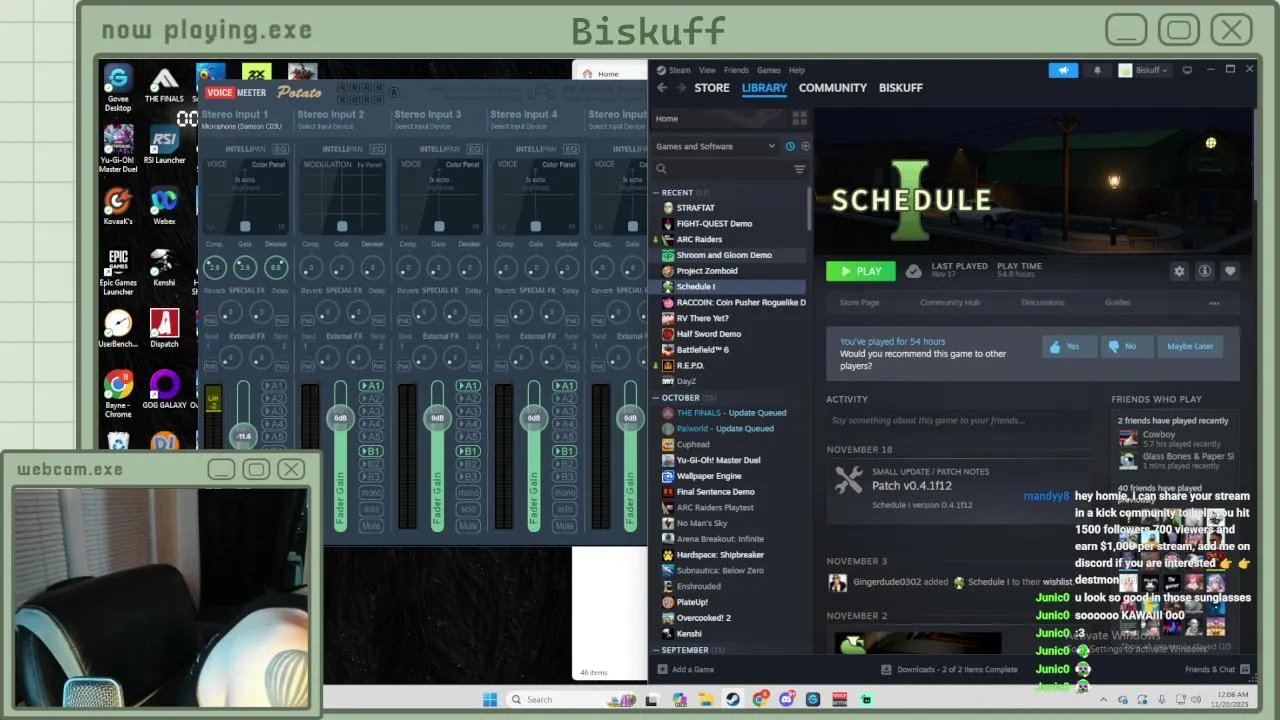
Task: Toggle A1 bus on Voicemeeter Stereo Input 2
Action: tap(371, 386)
